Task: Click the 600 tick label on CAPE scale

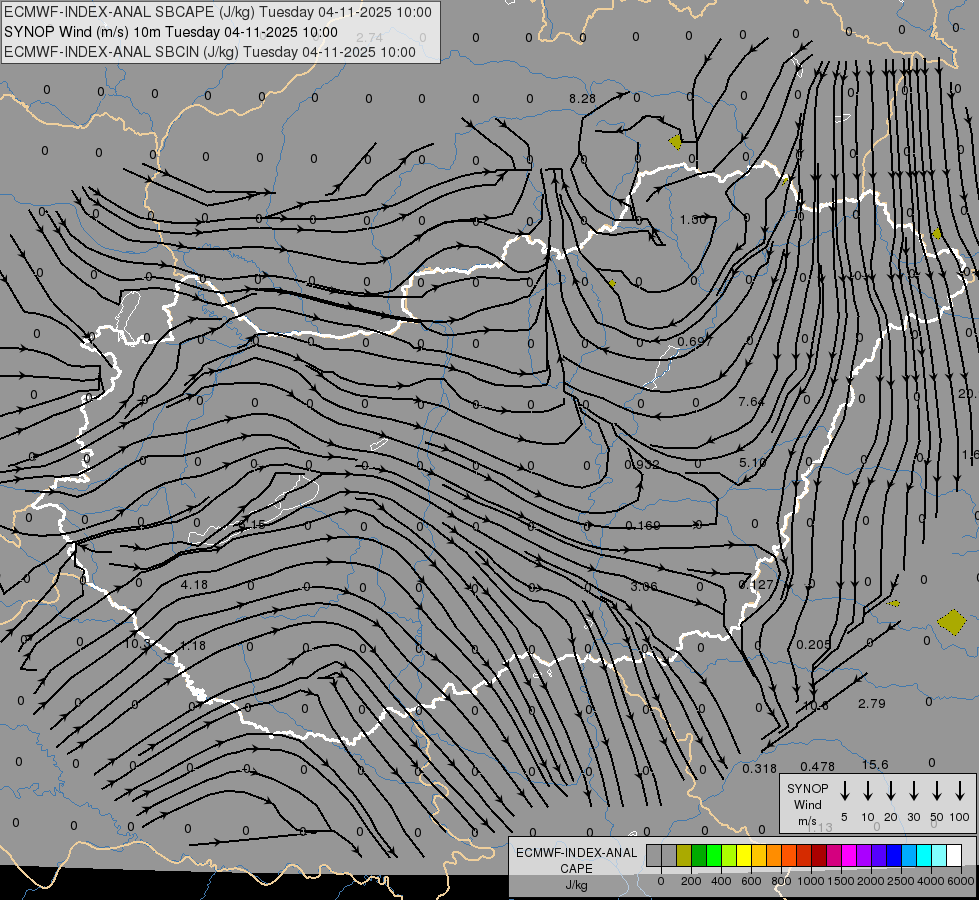Action: click(751, 881)
